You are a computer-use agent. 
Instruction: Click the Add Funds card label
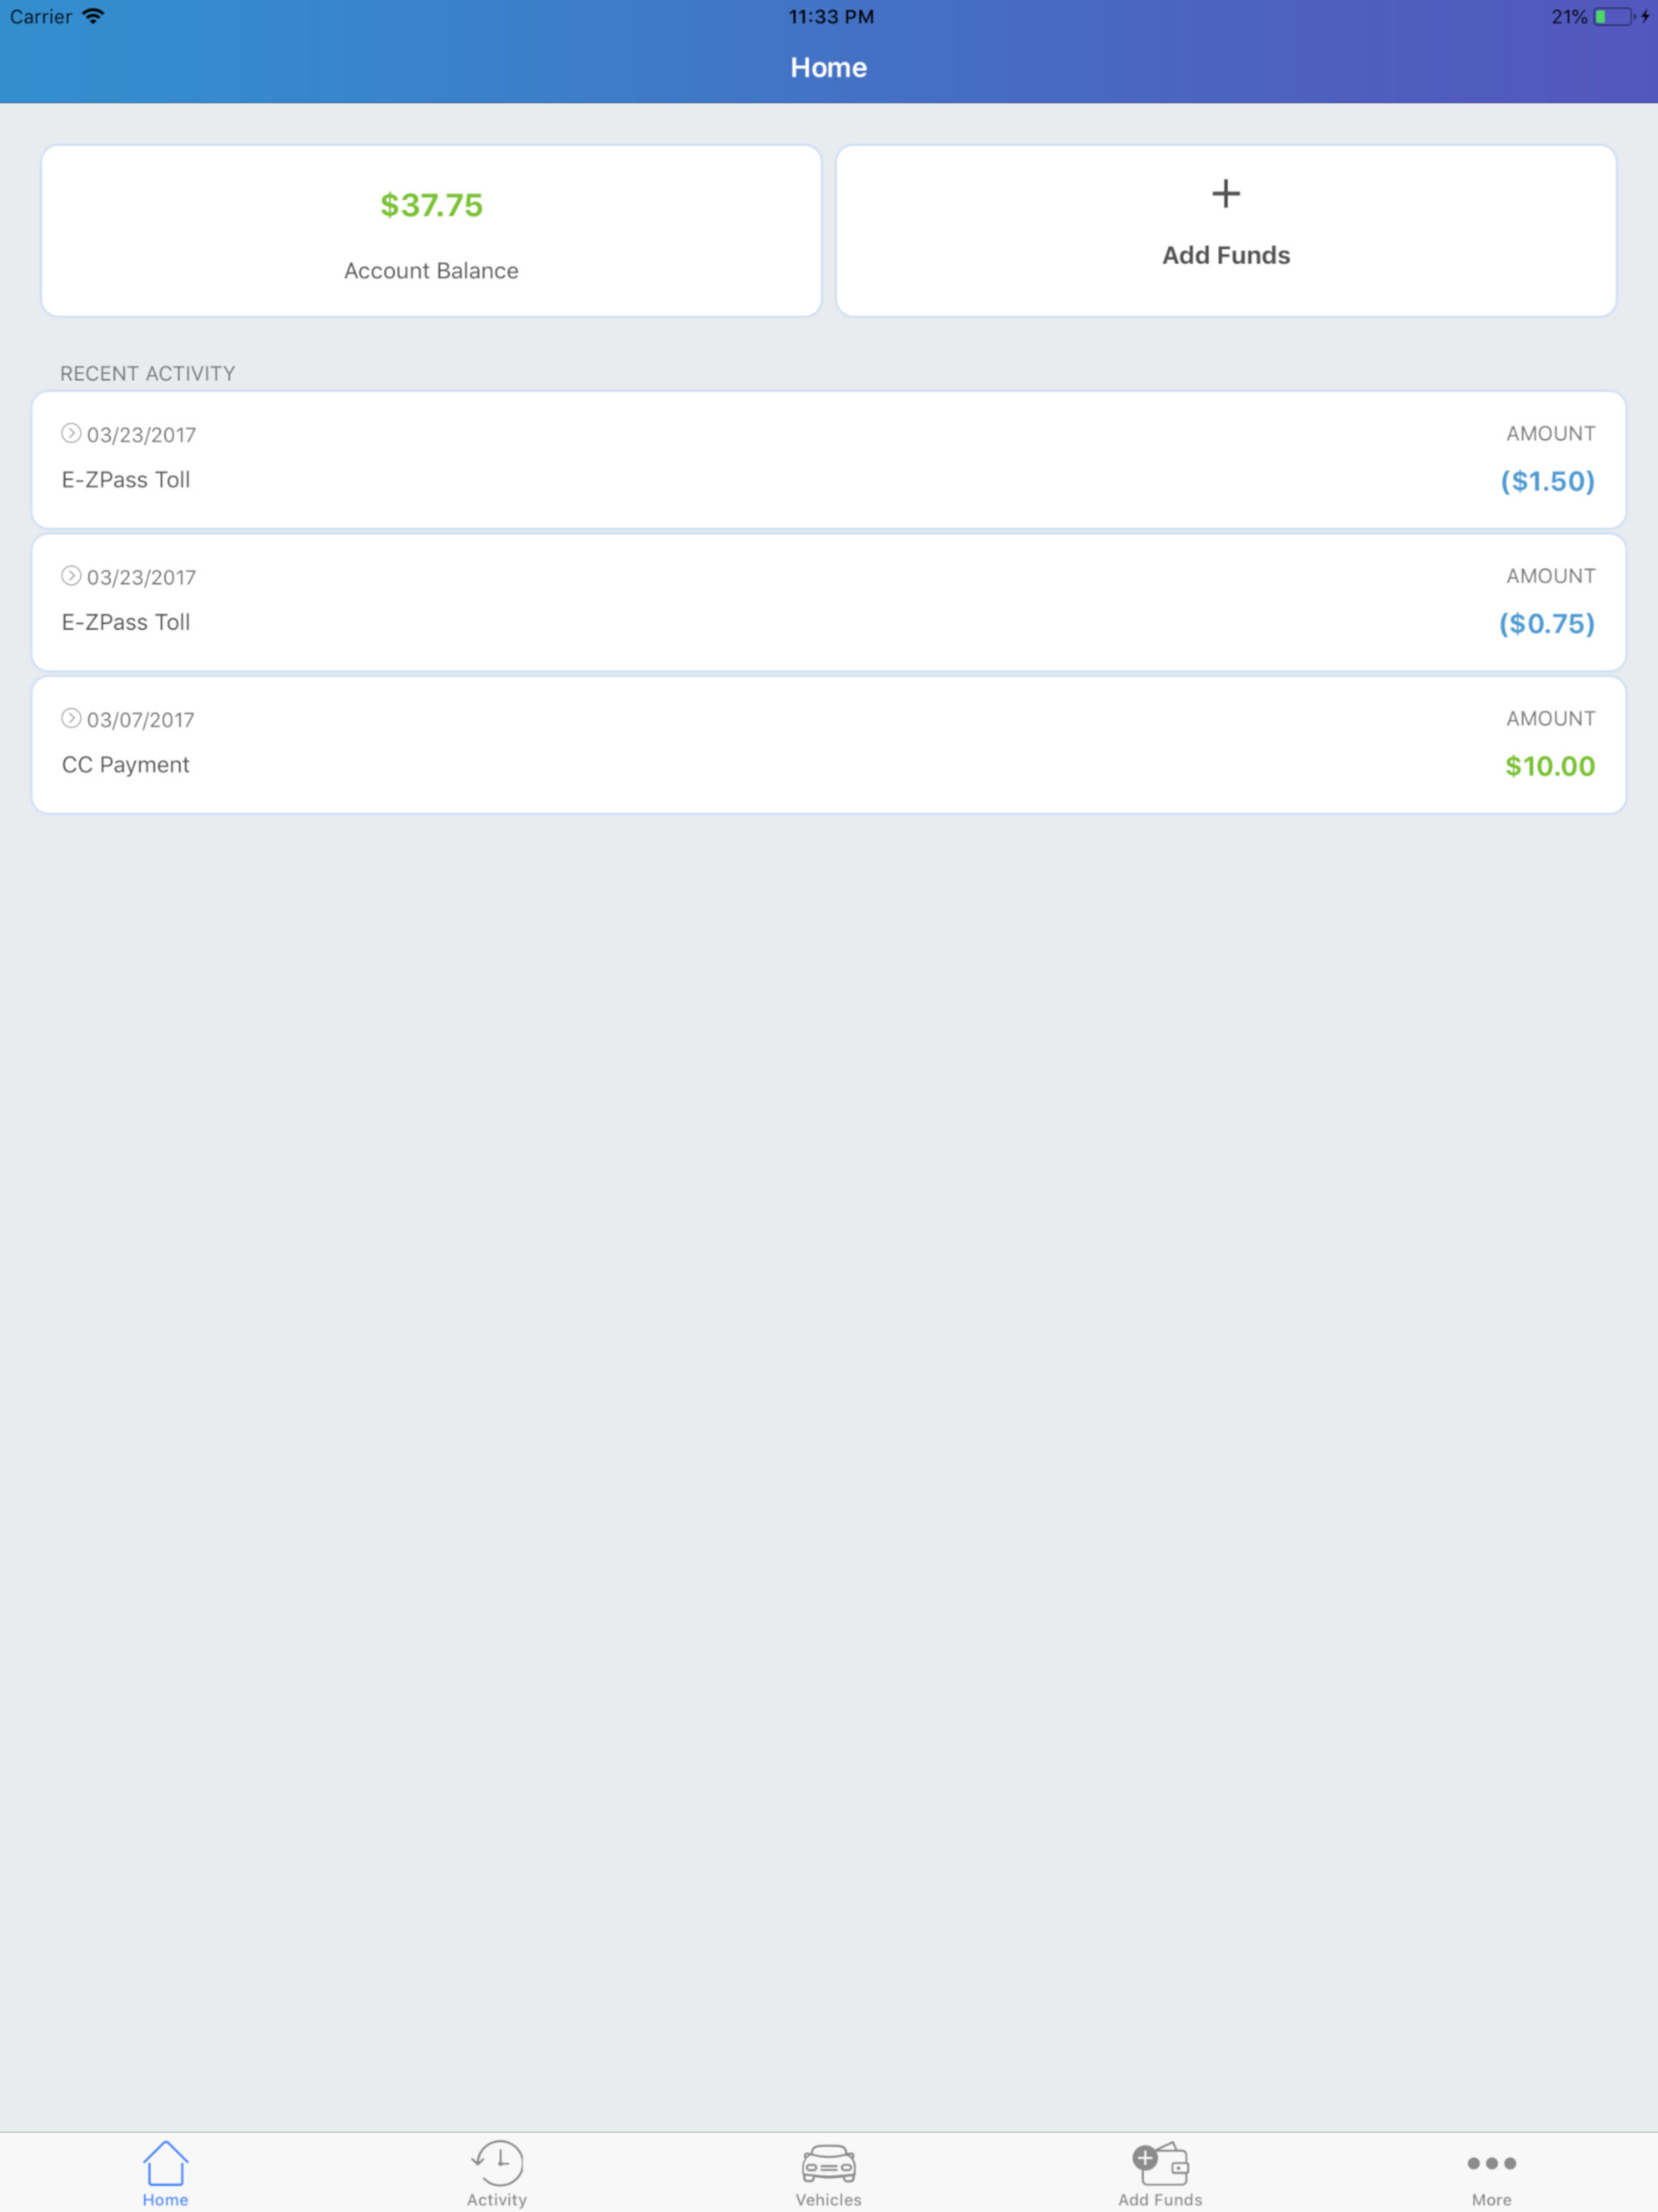(x=1226, y=255)
